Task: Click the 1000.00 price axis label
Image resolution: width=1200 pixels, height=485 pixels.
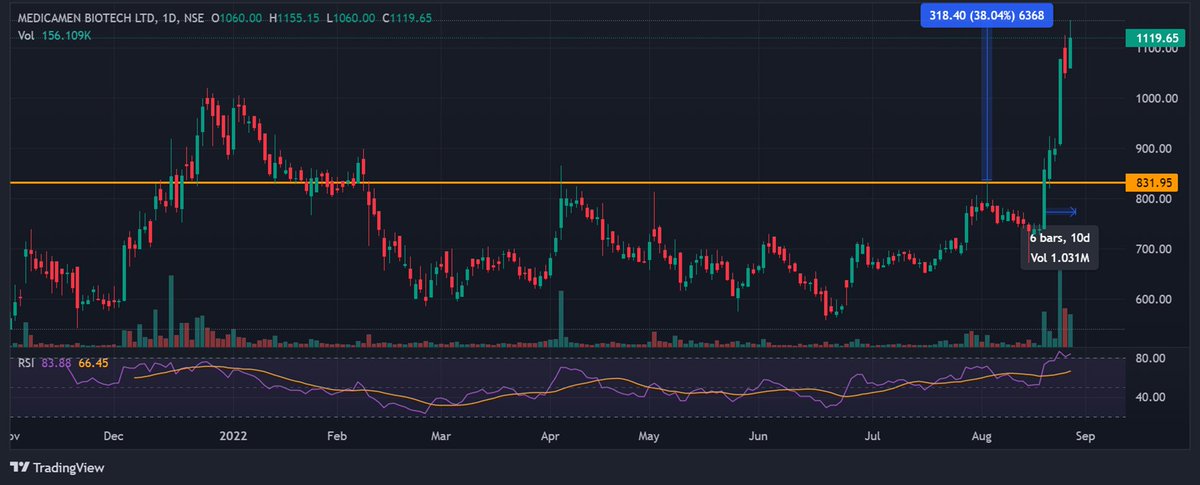Action: pos(1156,98)
